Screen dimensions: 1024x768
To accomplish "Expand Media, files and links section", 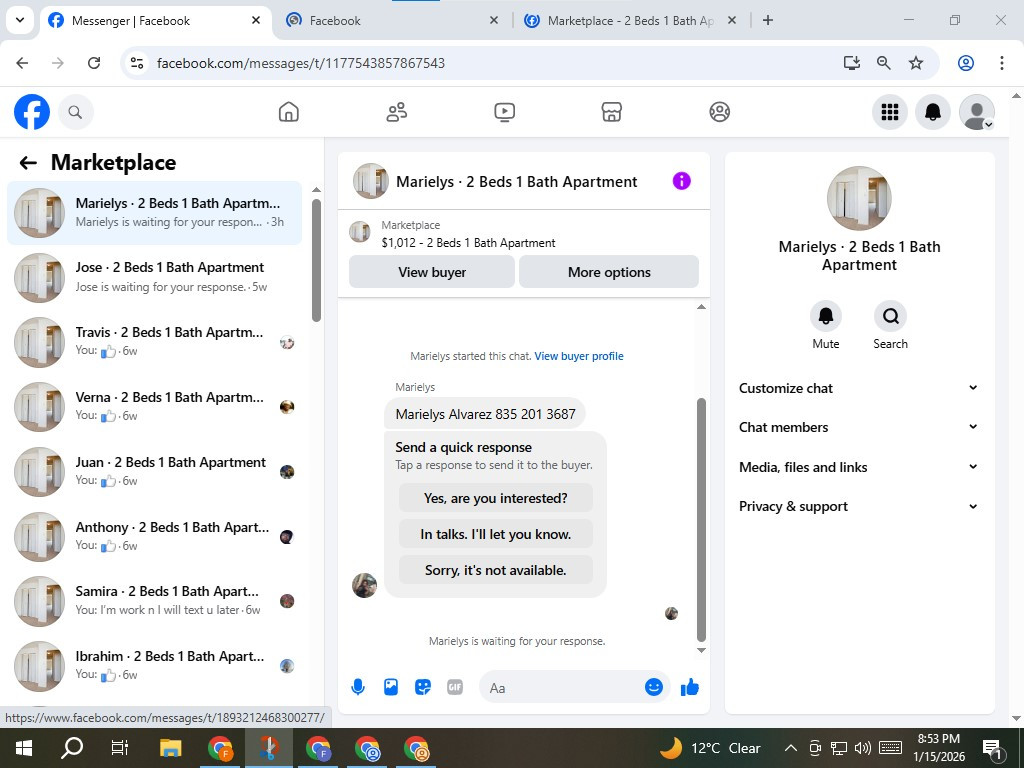I will 858,467.
